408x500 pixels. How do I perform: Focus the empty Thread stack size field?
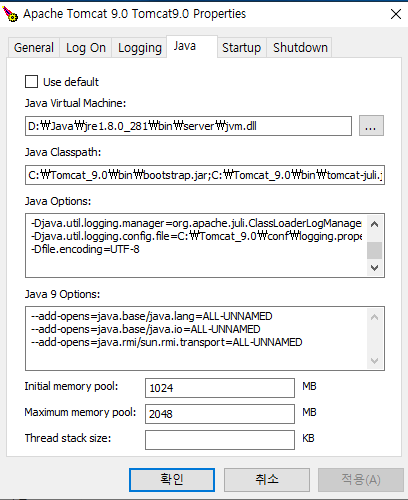click(x=220, y=440)
